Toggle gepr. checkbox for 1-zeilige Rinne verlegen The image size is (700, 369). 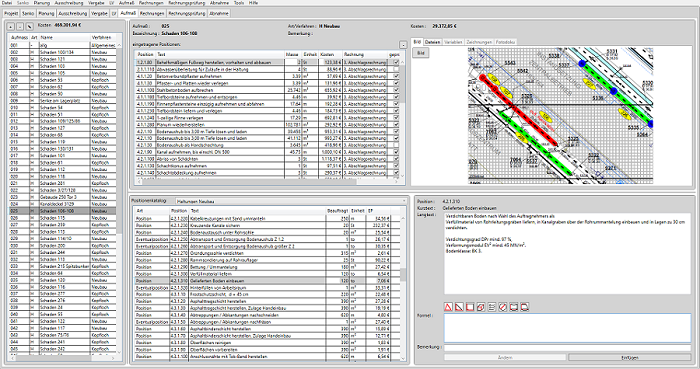(x=396, y=117)
